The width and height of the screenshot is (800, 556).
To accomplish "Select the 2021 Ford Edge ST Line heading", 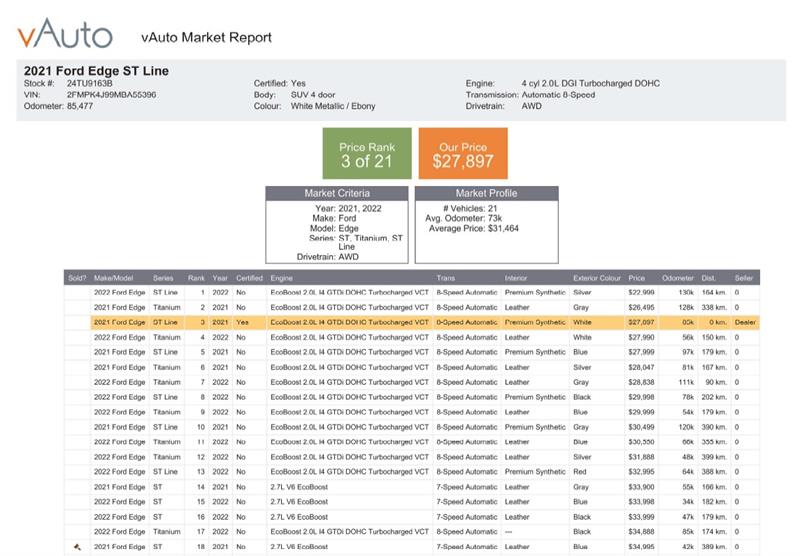I will (96, 71).
